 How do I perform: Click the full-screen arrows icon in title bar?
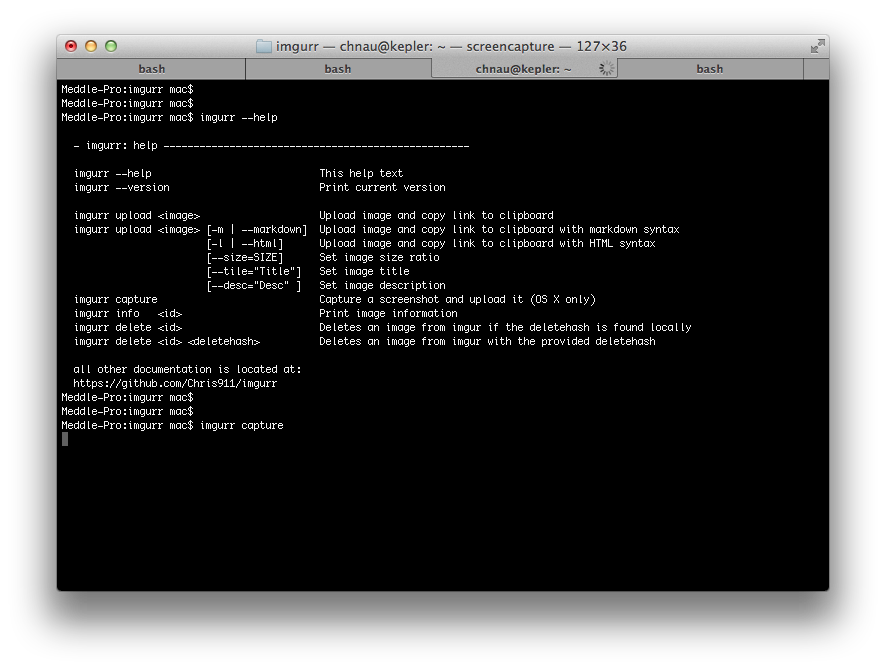click(x=817, y=46)
